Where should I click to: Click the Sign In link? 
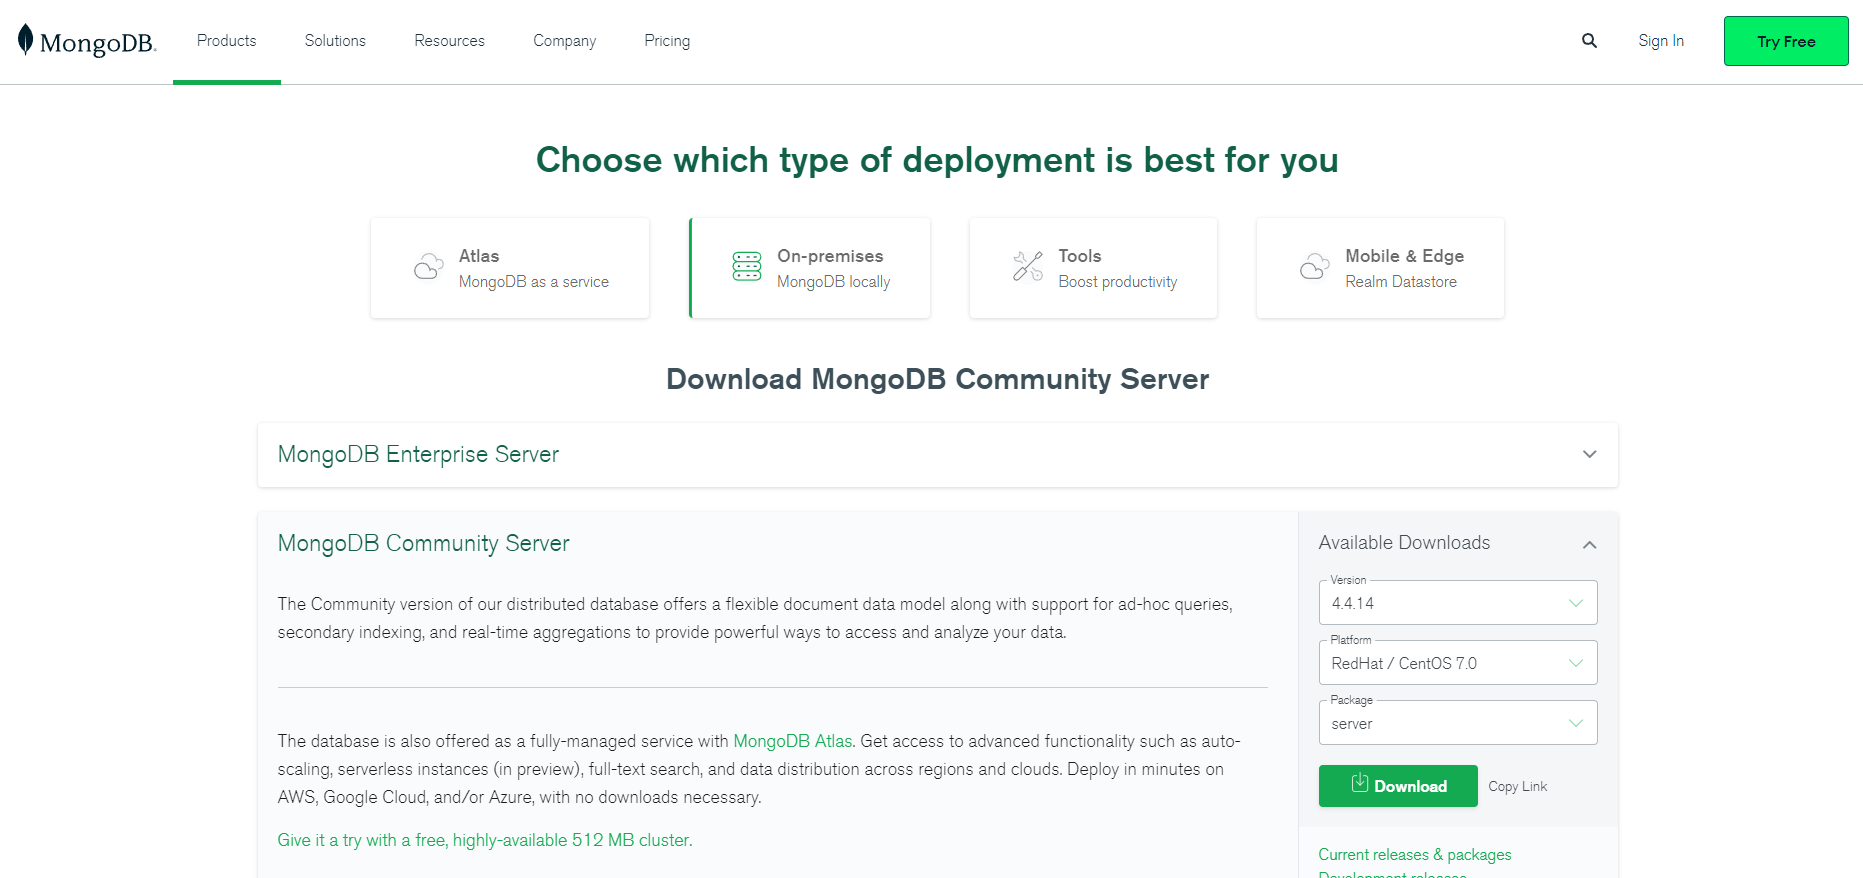(x=1661, y=41)
